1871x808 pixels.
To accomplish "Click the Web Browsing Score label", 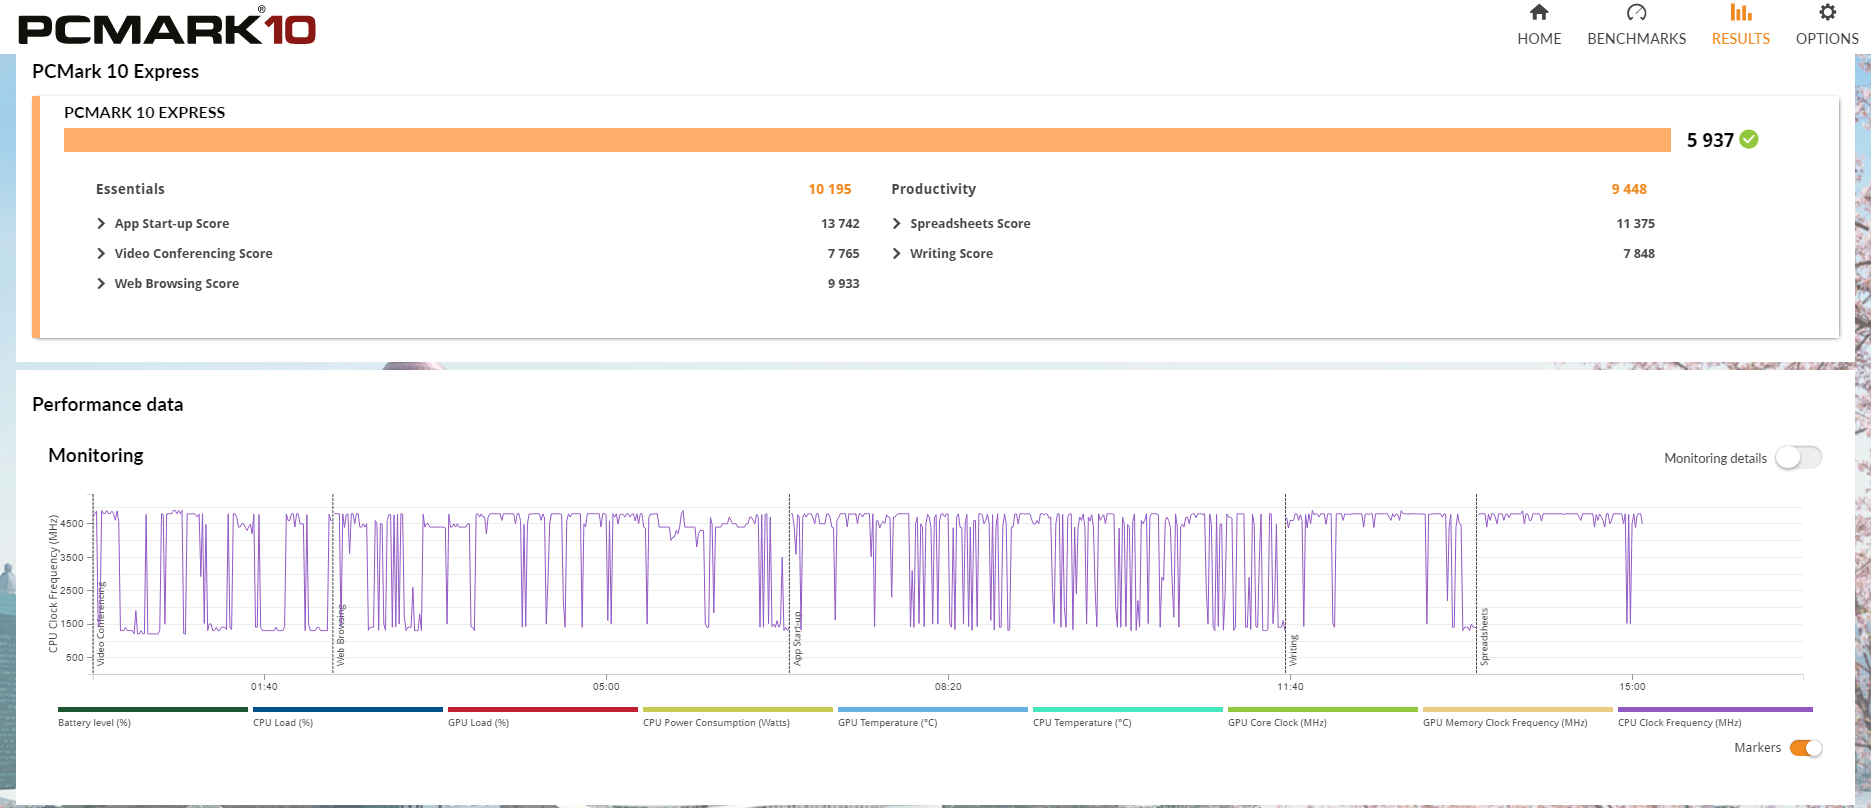I will tap(177, 284).
